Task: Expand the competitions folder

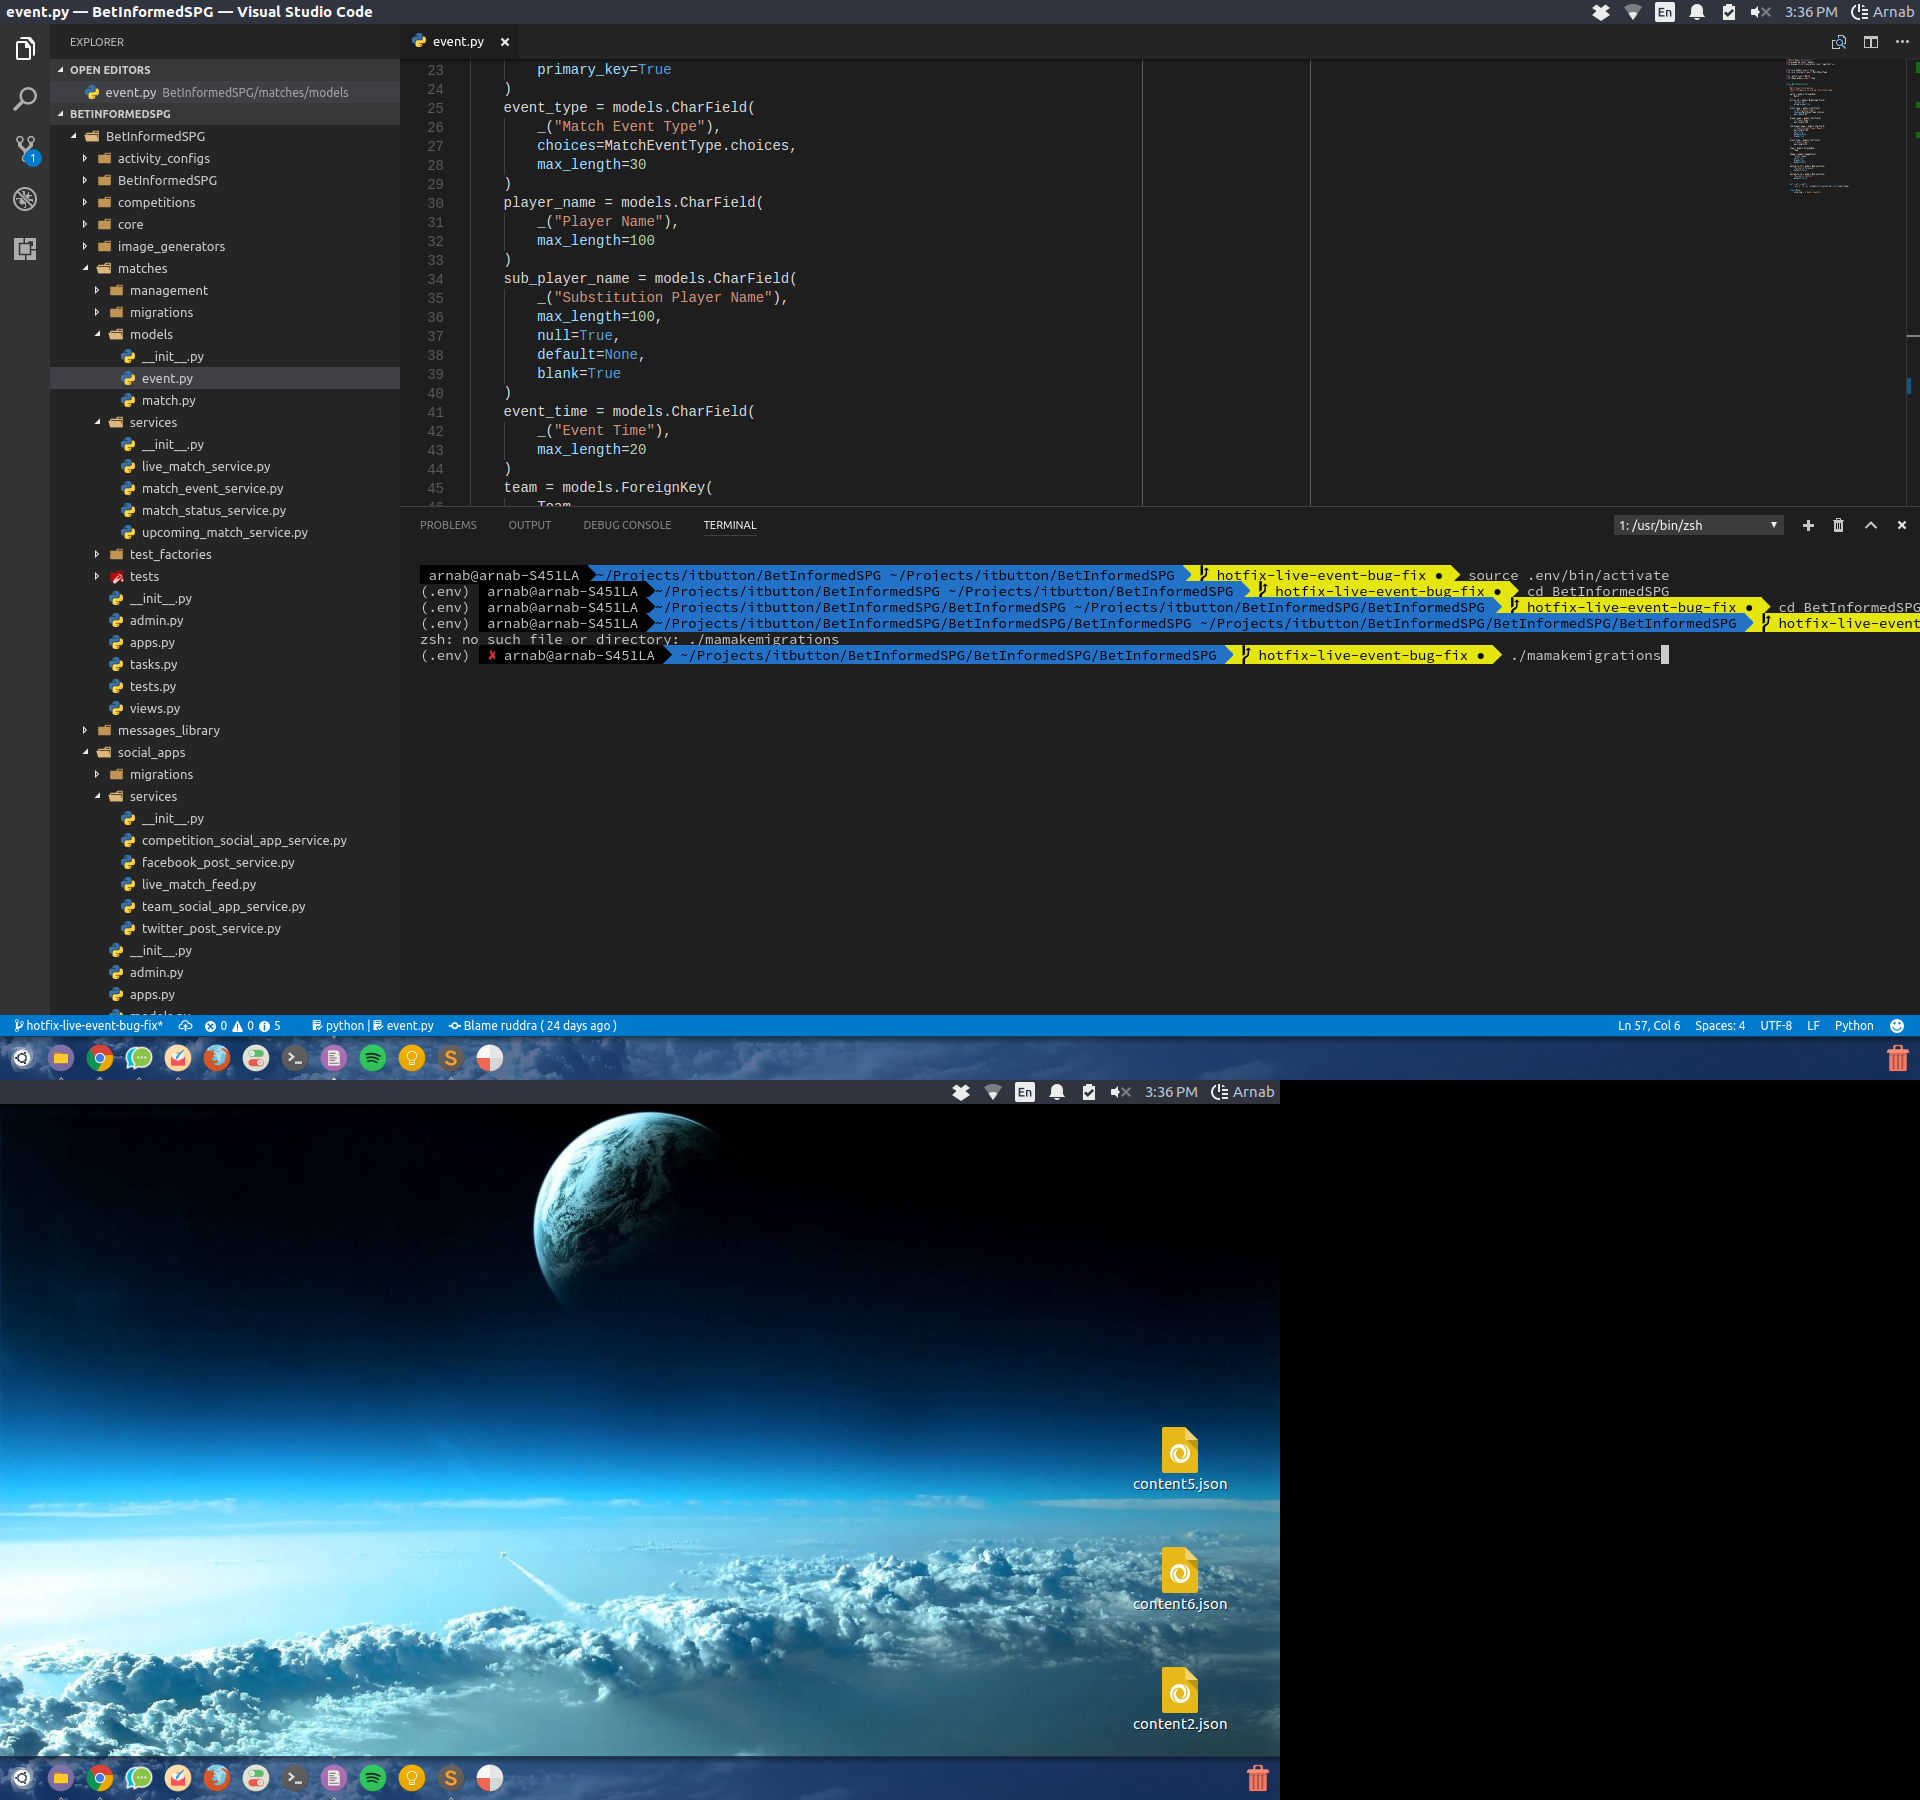Action: 156,202
